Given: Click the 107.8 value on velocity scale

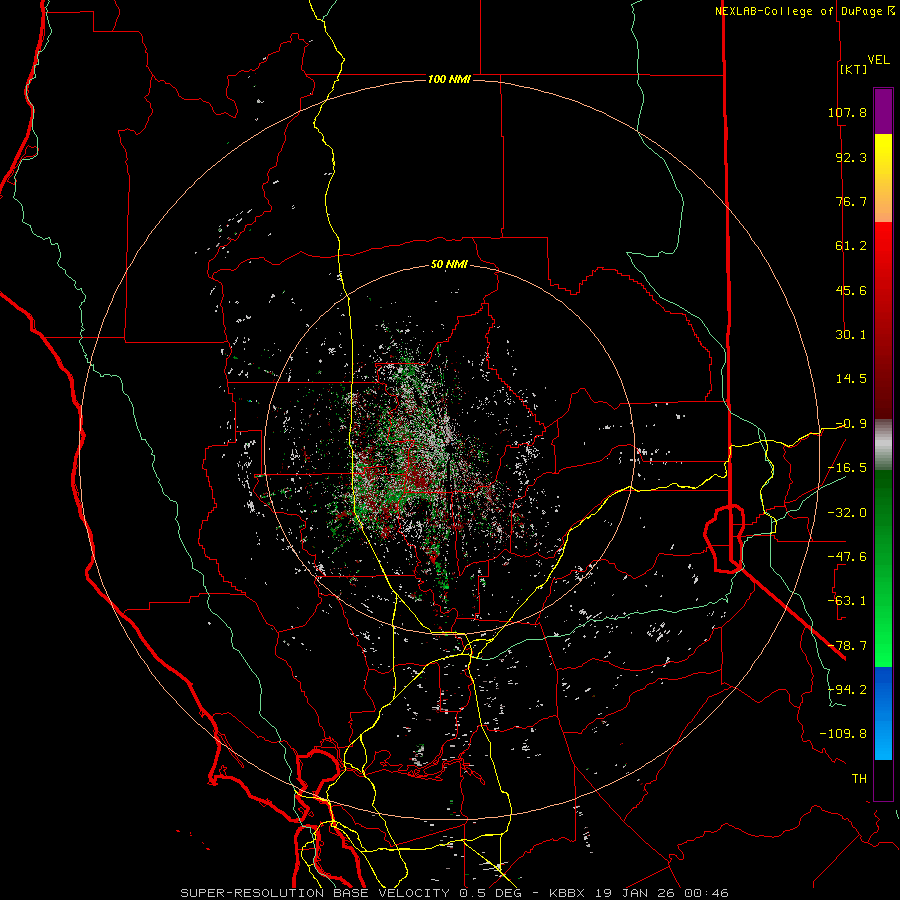Looking at the screenshot, I should (x=847, y=112).
